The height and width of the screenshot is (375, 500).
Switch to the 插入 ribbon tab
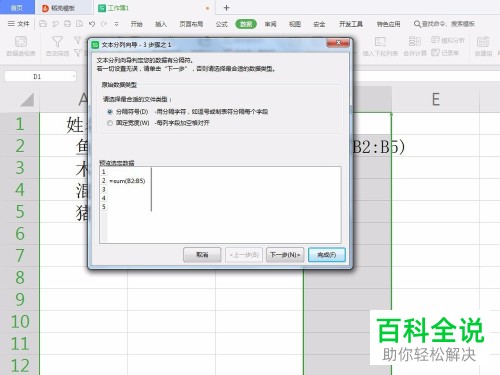coord(161,24)
